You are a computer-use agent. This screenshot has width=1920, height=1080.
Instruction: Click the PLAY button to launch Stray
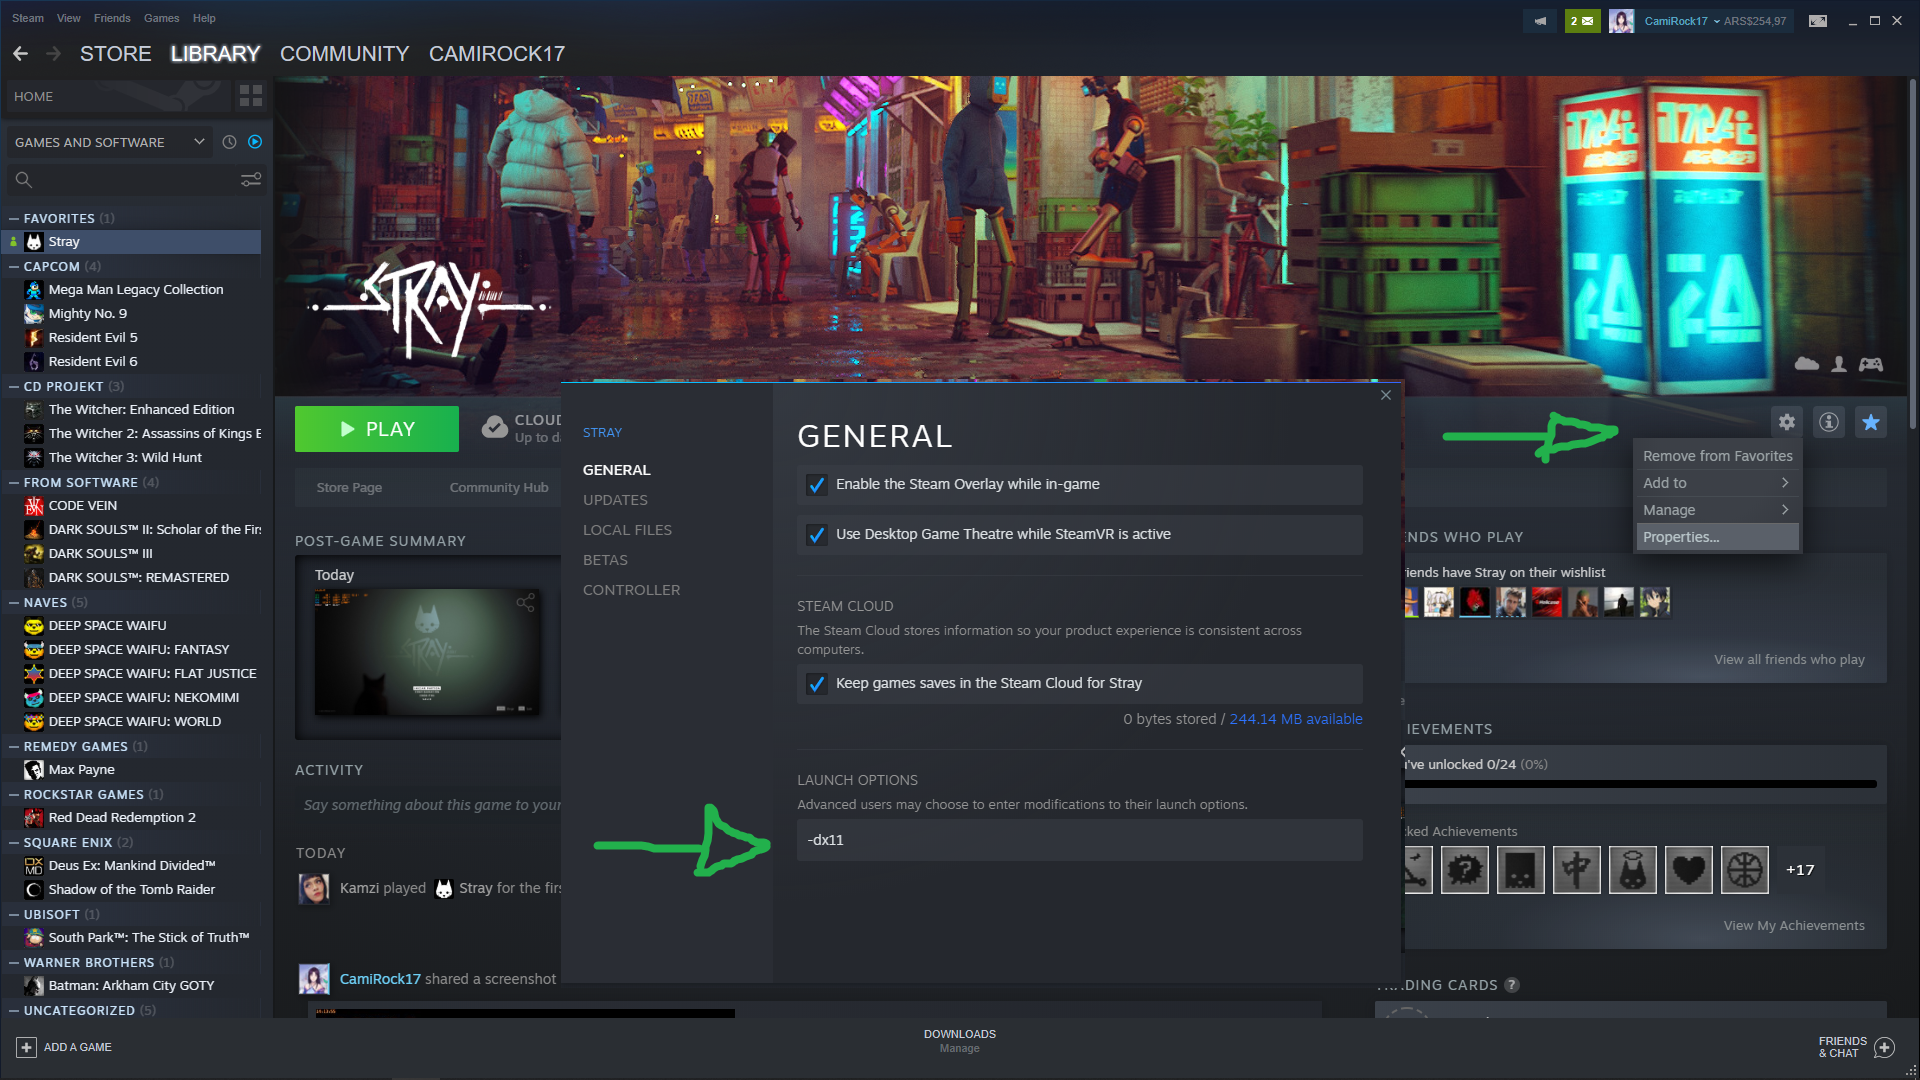[376, 429]
